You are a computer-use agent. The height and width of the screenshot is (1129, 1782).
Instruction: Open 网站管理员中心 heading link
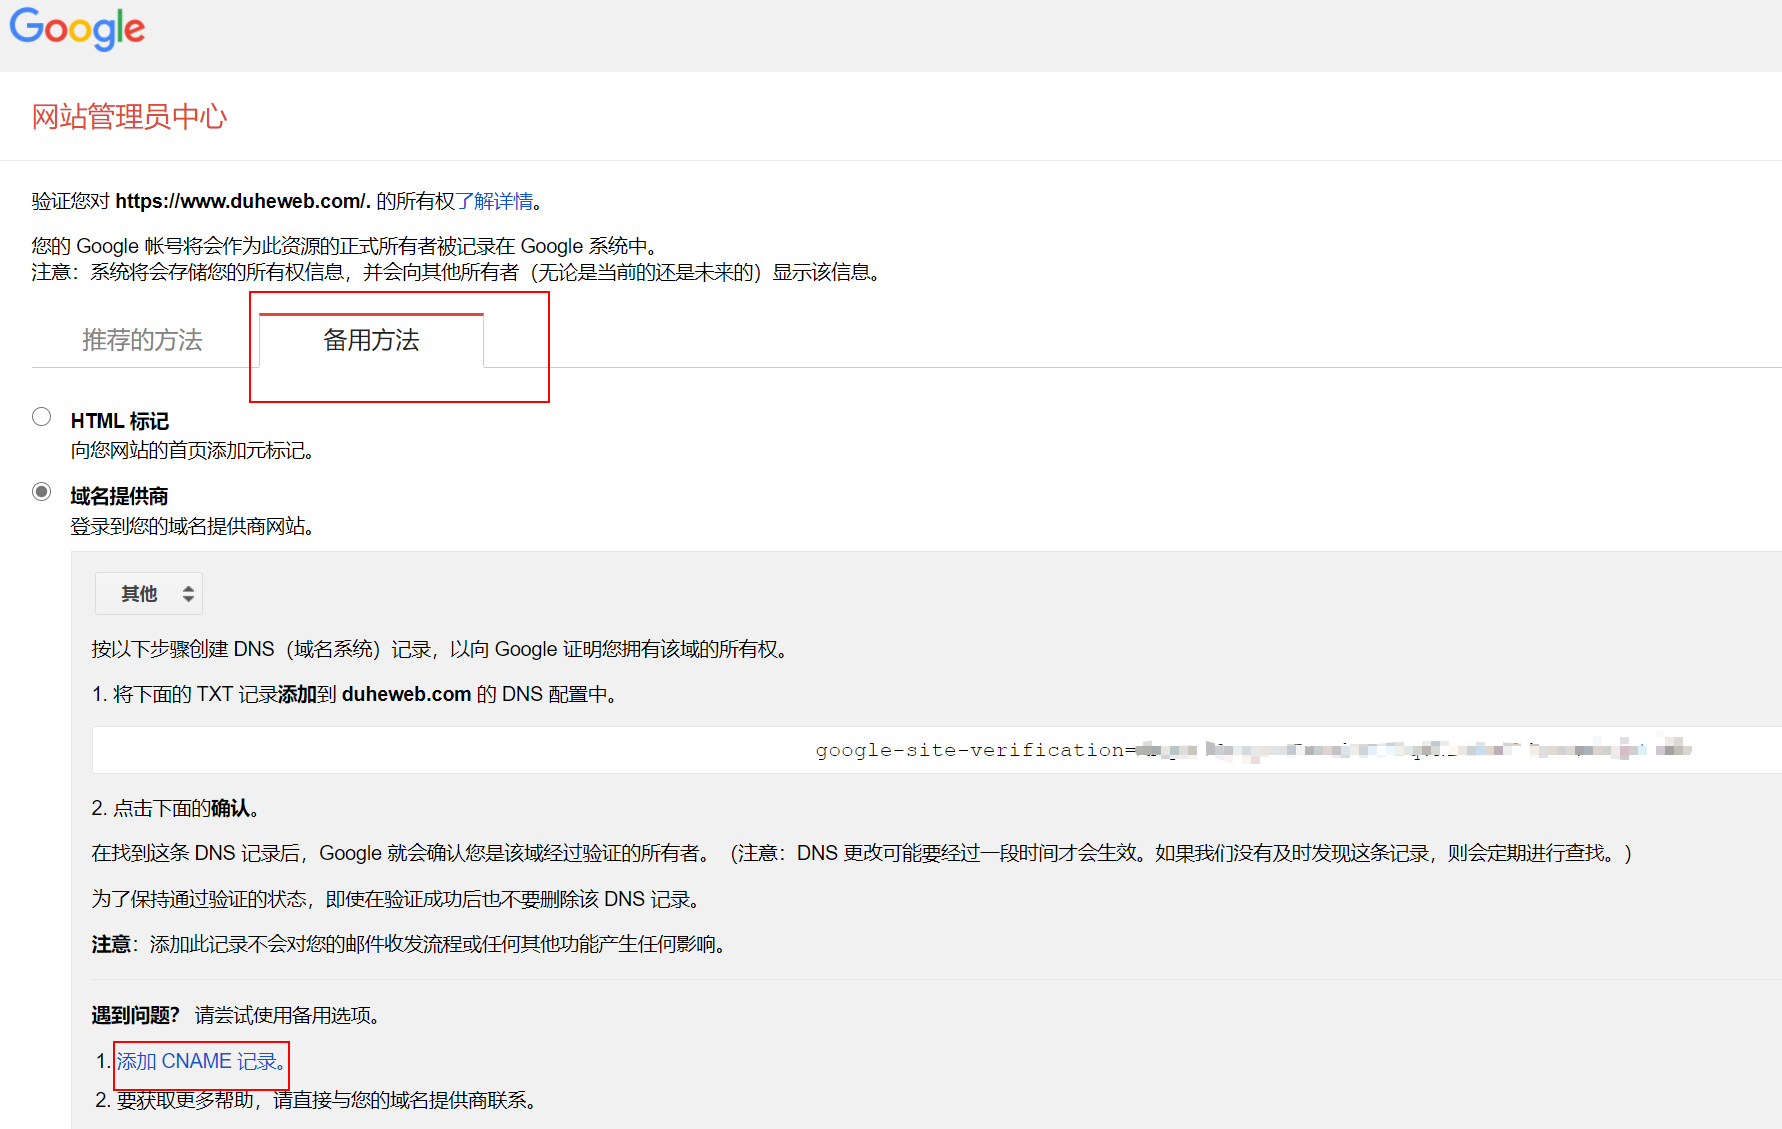coord(130,117)
